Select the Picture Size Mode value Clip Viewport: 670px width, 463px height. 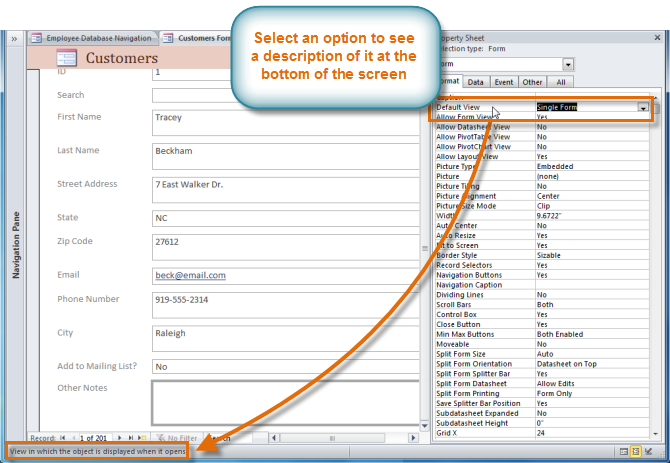pyautogui.click(x=592, y=206)
